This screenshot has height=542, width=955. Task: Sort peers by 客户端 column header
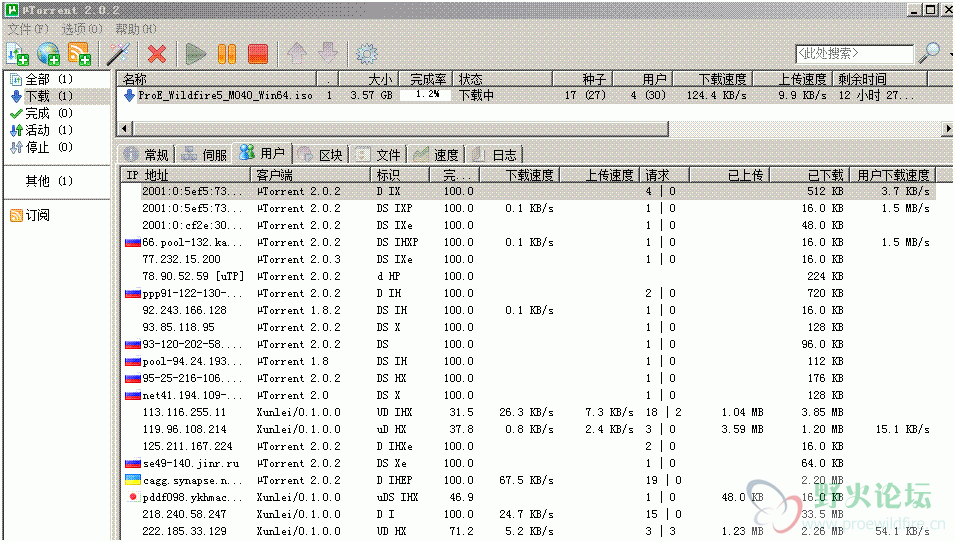[x=310, y=175]
